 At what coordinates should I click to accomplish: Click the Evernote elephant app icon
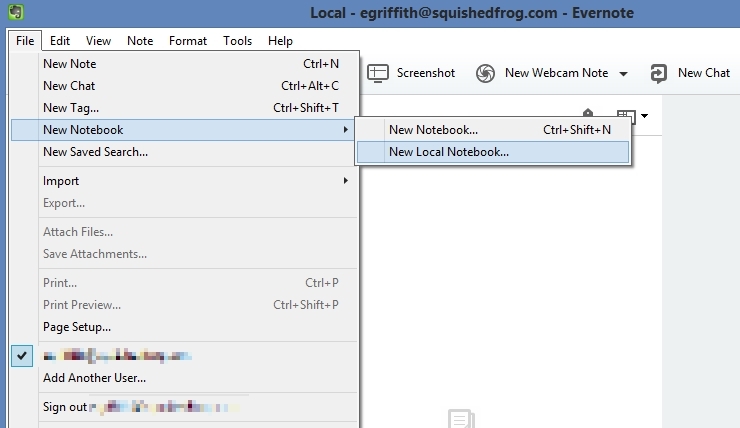coord(16,11)
